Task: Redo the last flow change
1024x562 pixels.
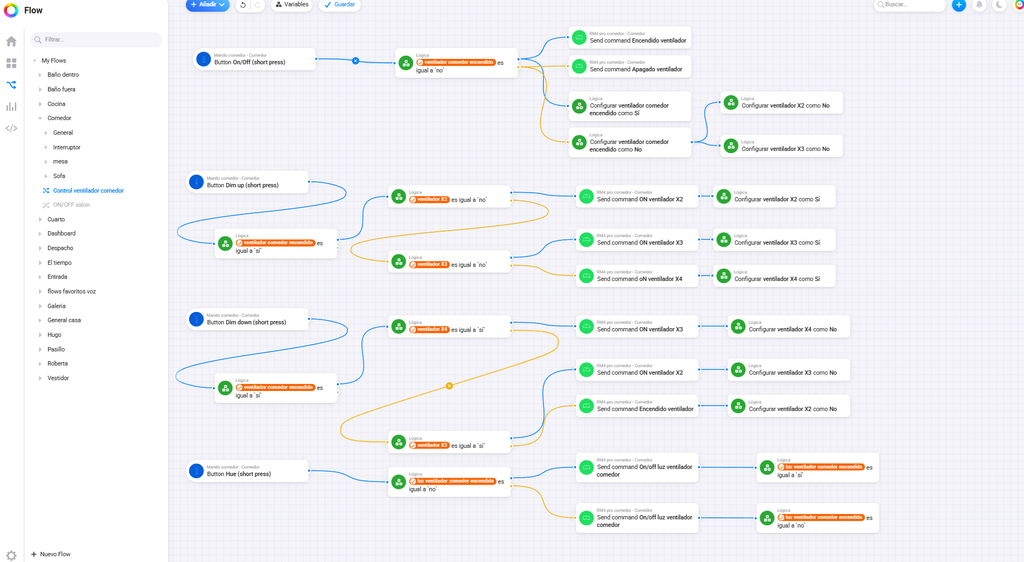Action: pyautogui.click(x=257, y=5)
